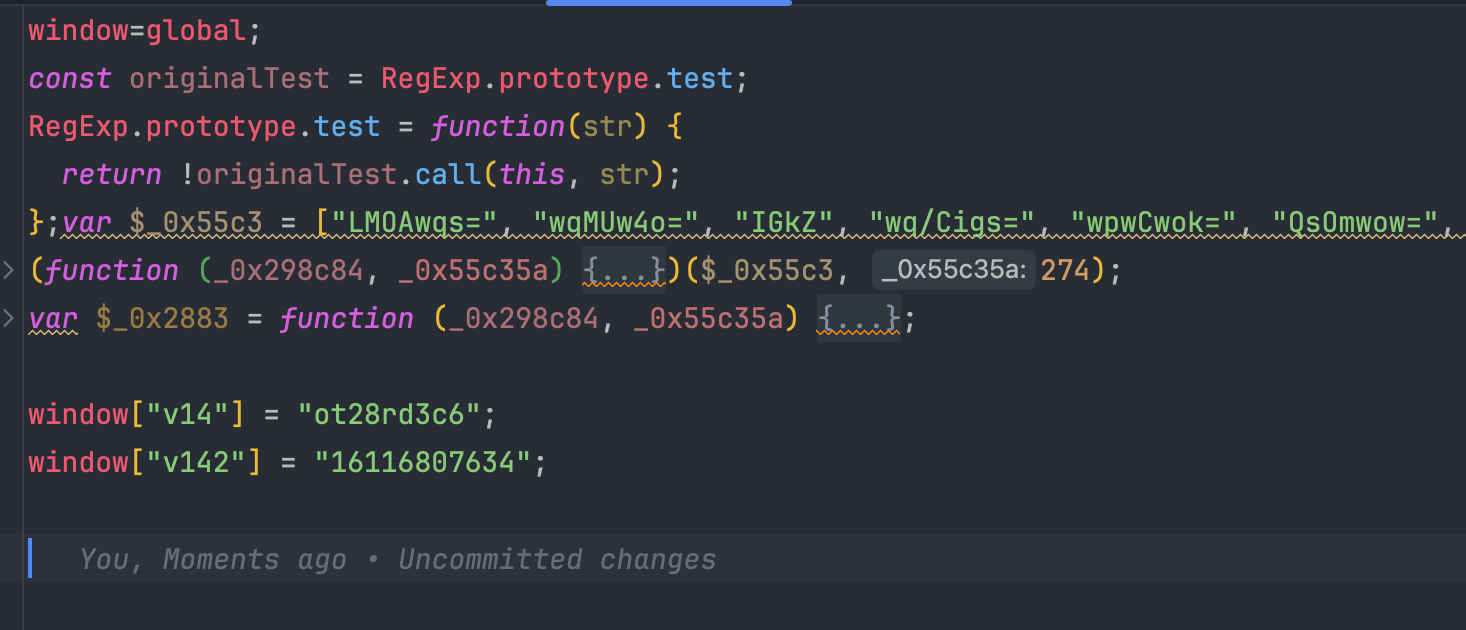Open the 'Uncommitted changes' blame annotation
The image size is (1466, 630).
point(557,559)
